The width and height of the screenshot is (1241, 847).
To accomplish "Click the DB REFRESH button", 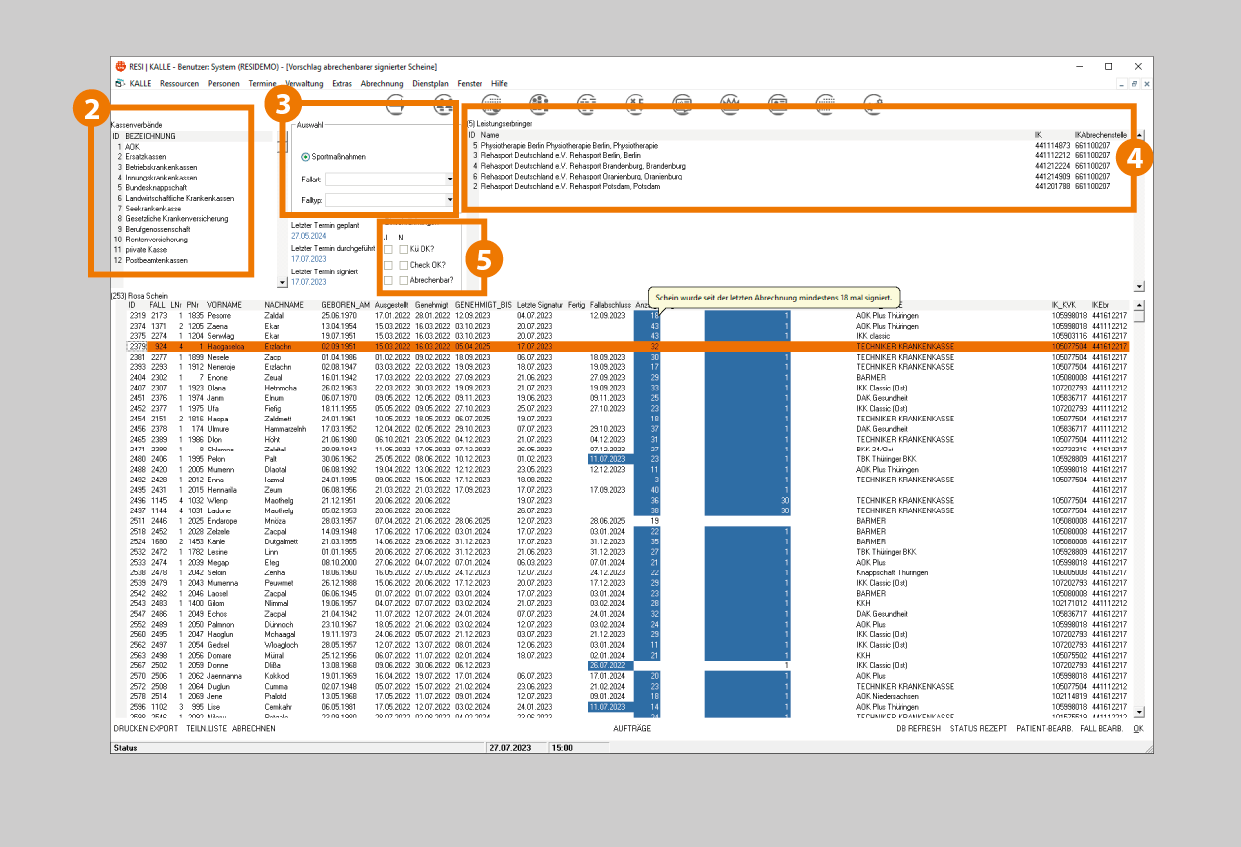I will point(918,729).
